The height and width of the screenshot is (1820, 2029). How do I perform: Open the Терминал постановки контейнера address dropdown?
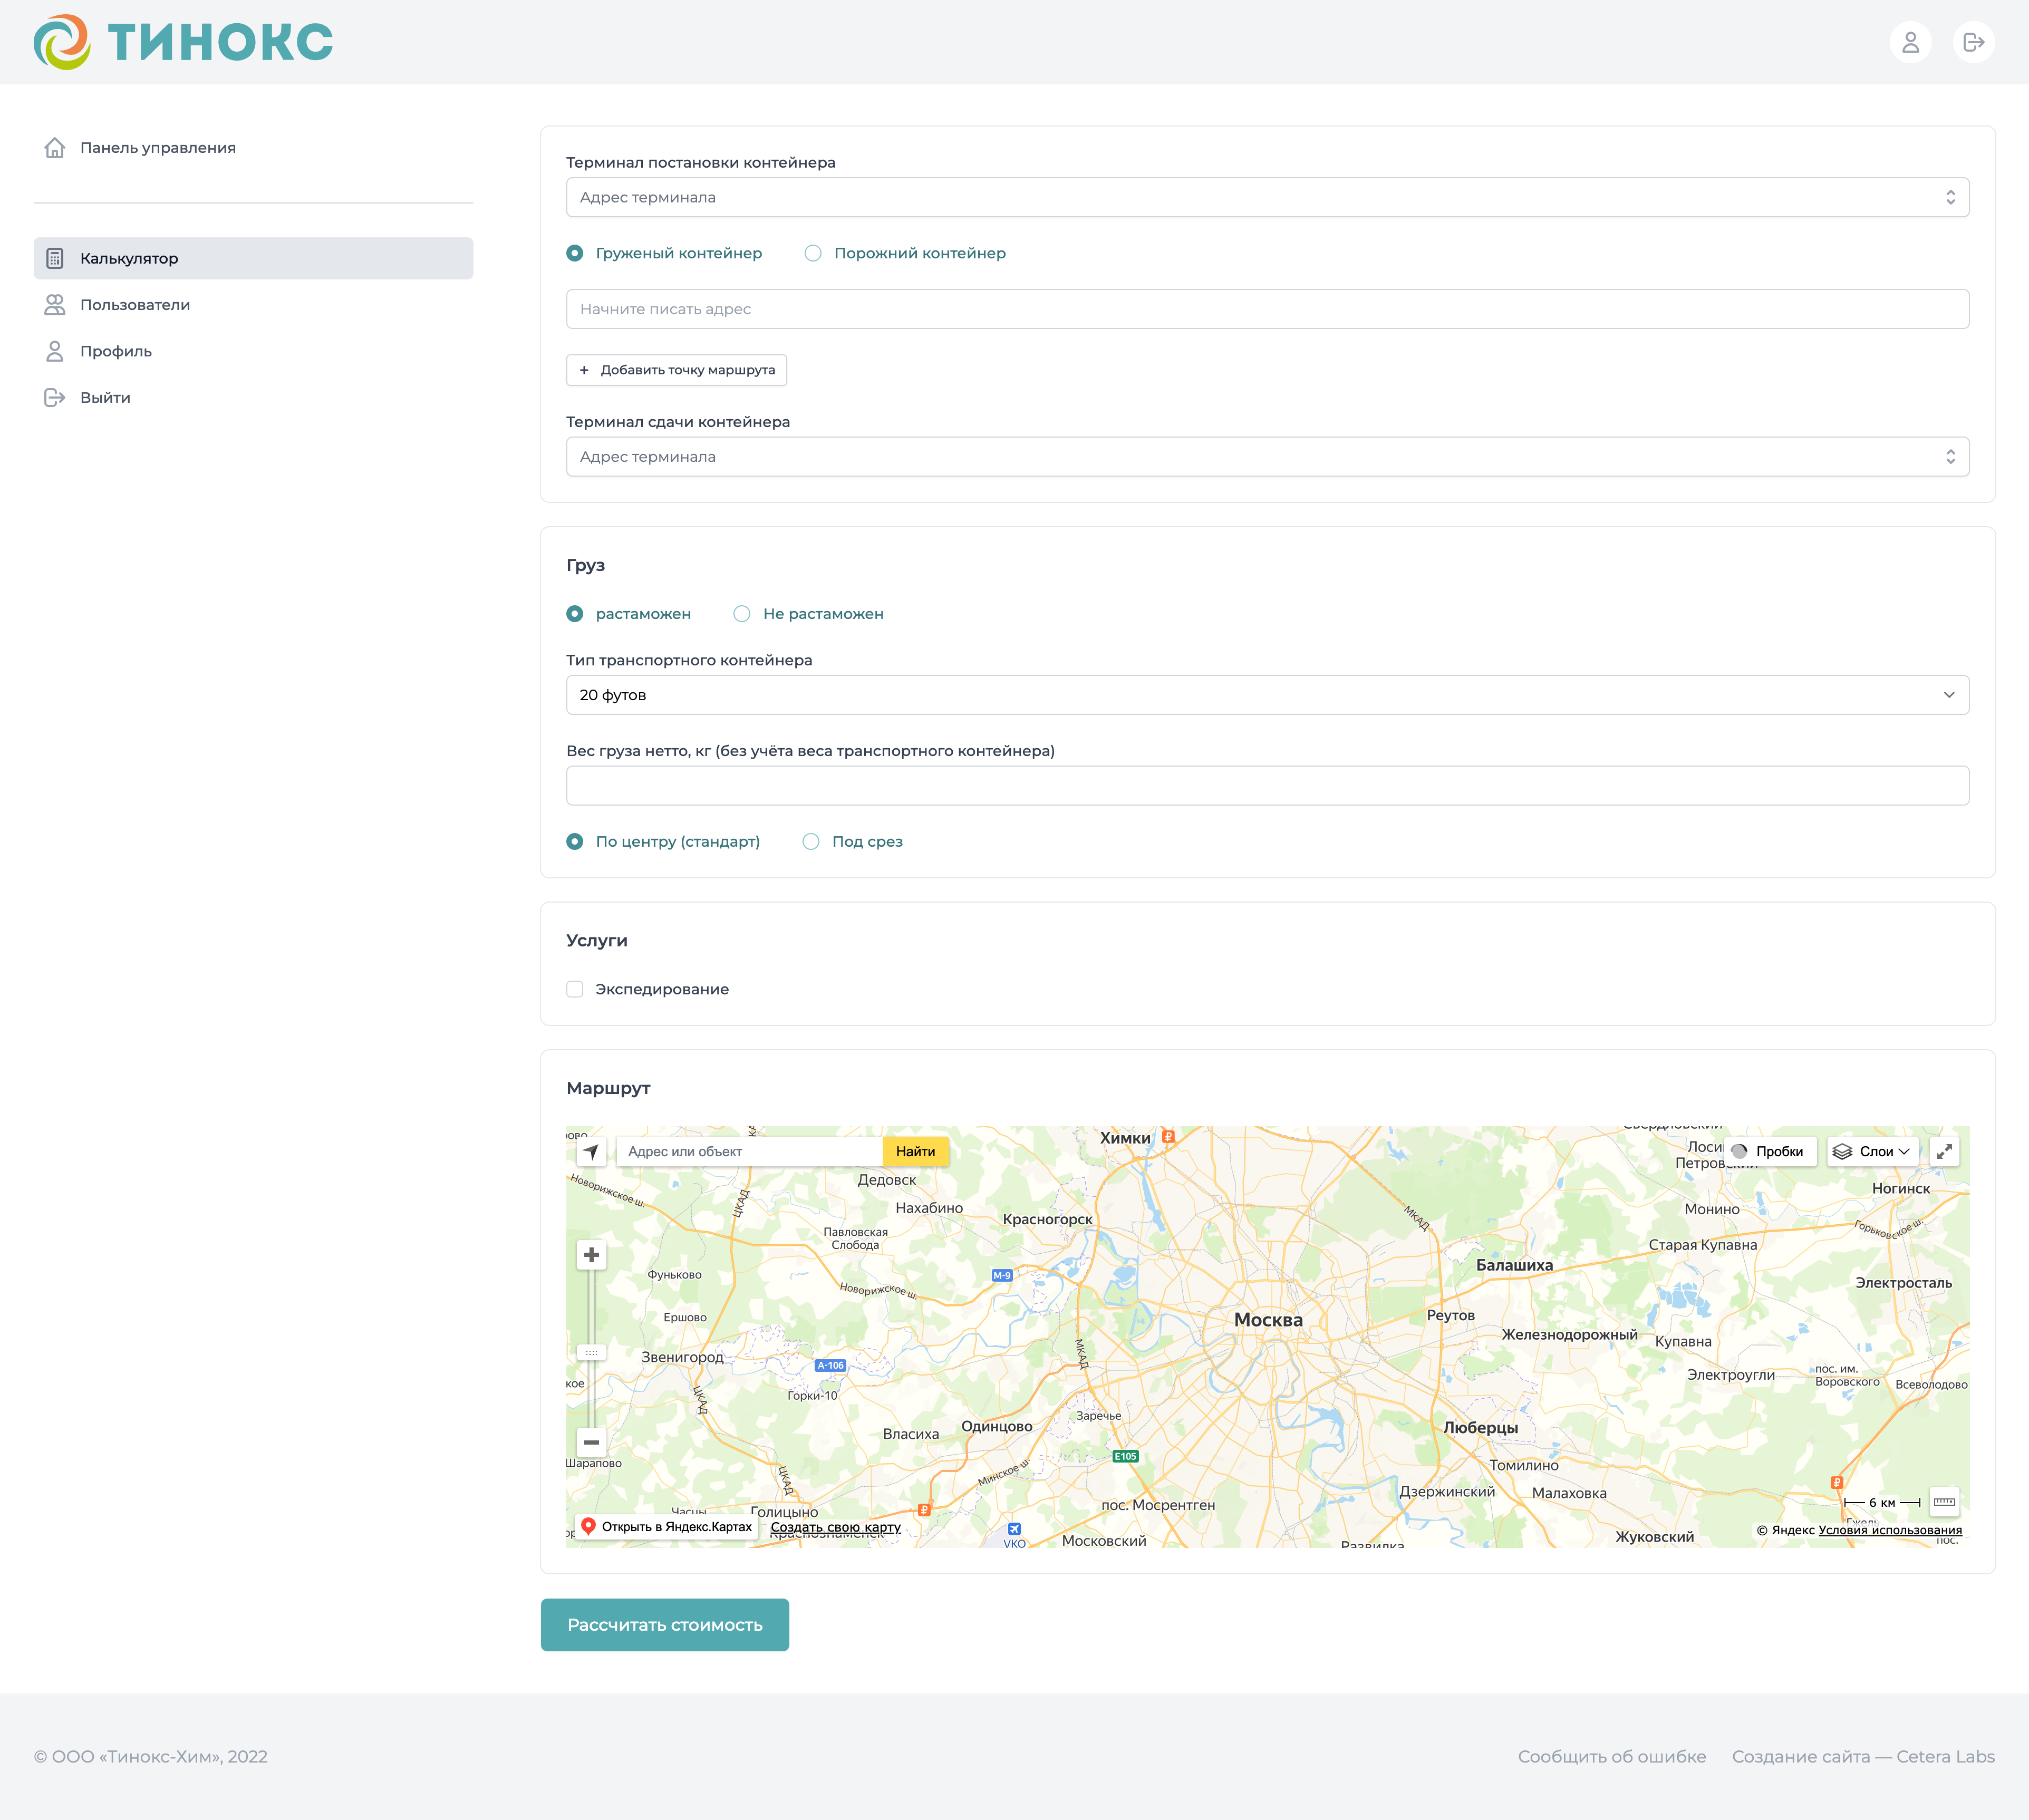[x=1267, y=197]
